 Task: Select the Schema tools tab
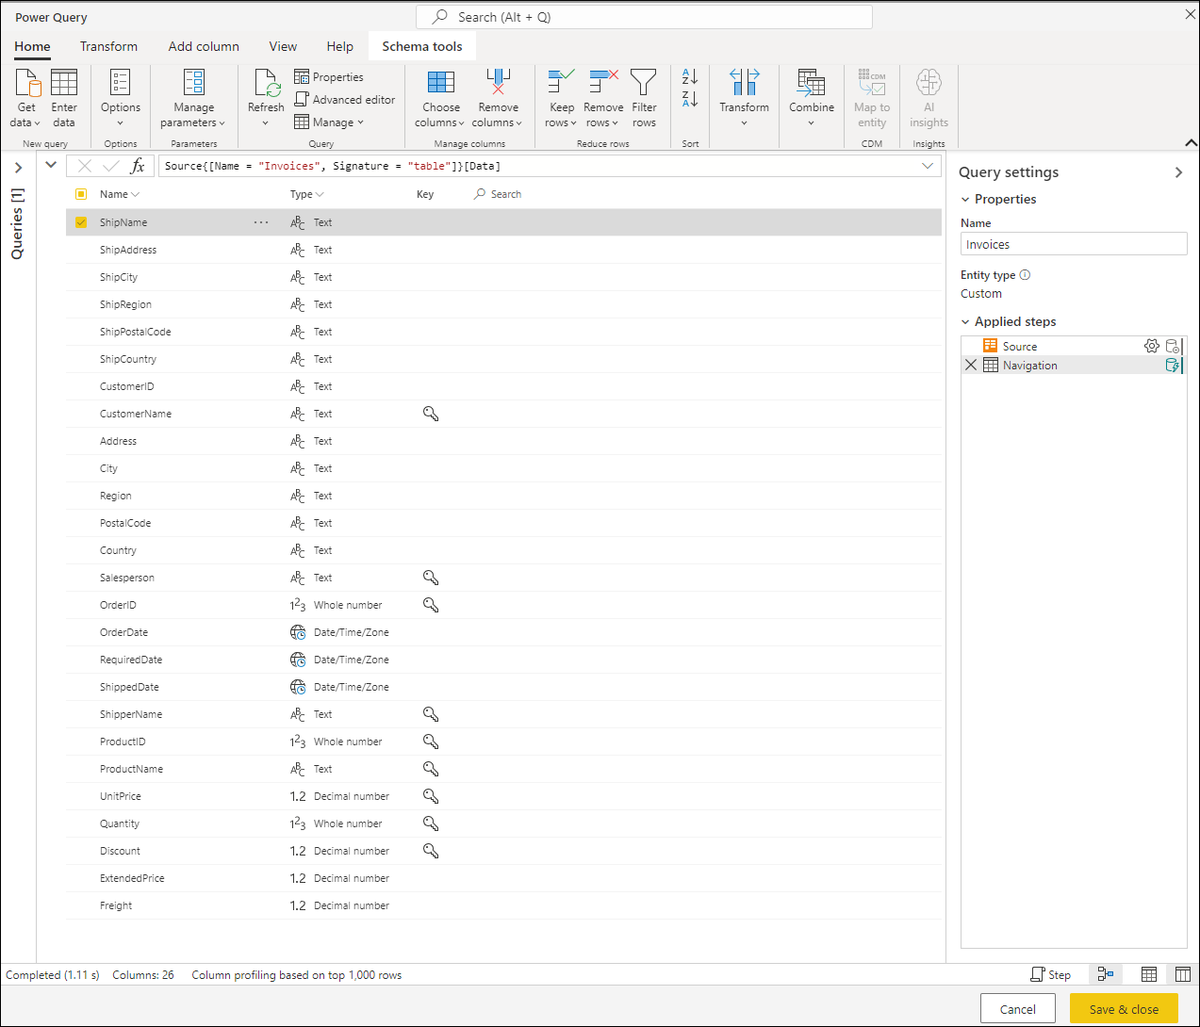click(422, 46)
